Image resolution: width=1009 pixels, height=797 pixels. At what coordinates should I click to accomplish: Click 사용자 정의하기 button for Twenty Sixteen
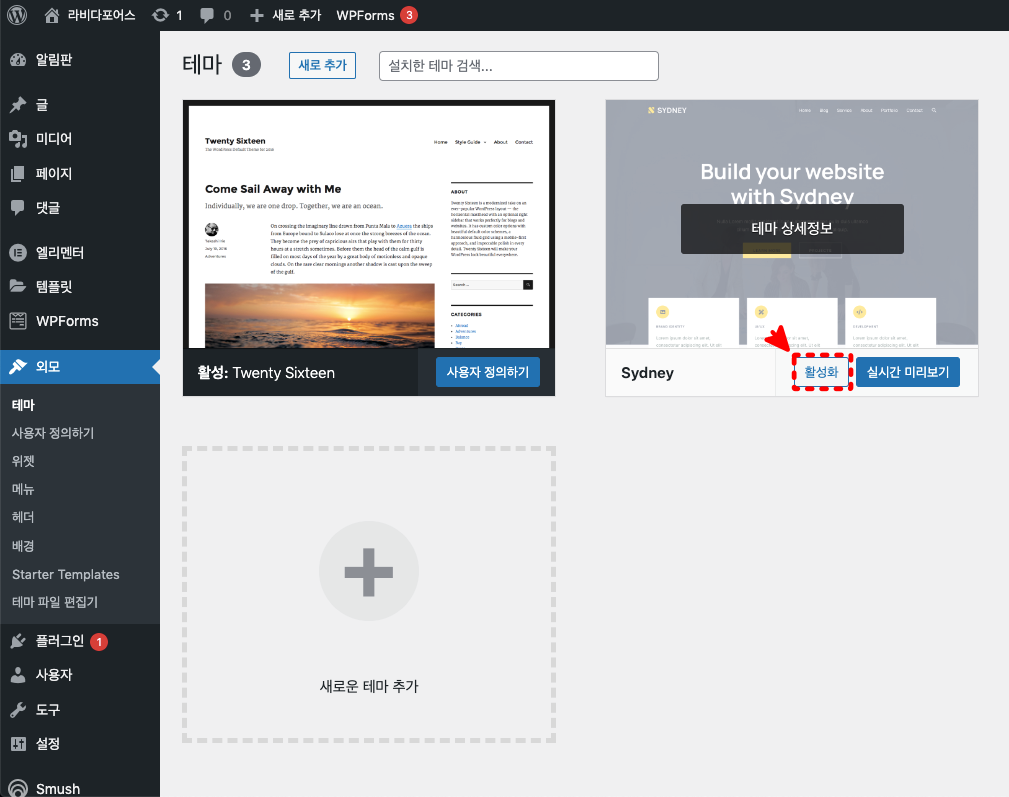click(x=488, y=372)
